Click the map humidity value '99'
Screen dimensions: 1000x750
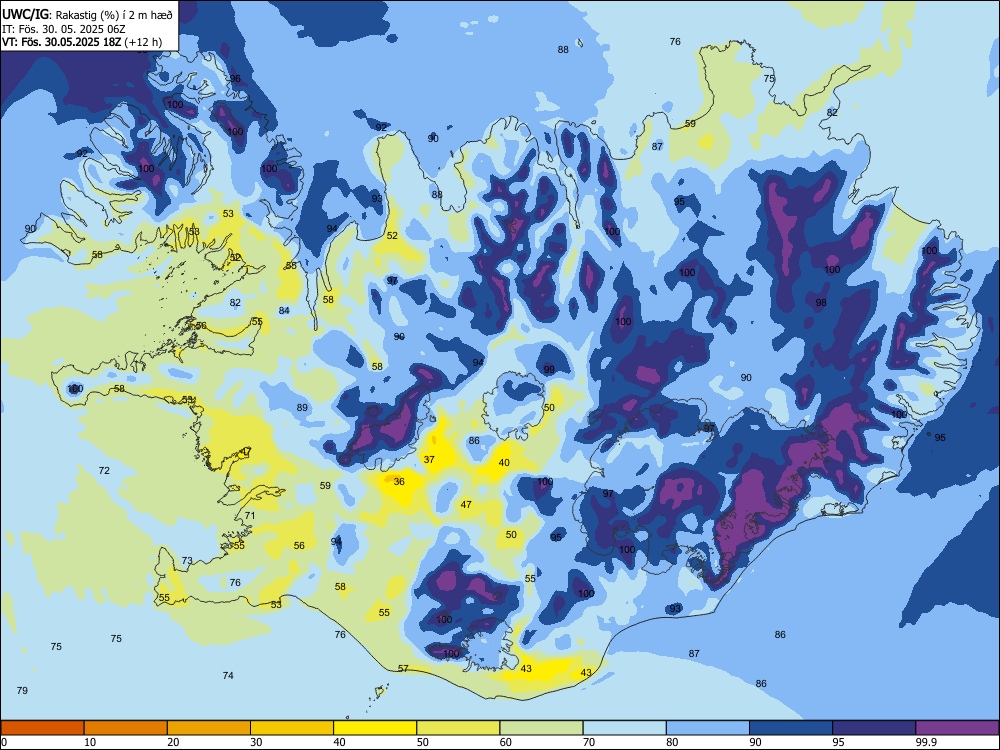coord(549,369)
